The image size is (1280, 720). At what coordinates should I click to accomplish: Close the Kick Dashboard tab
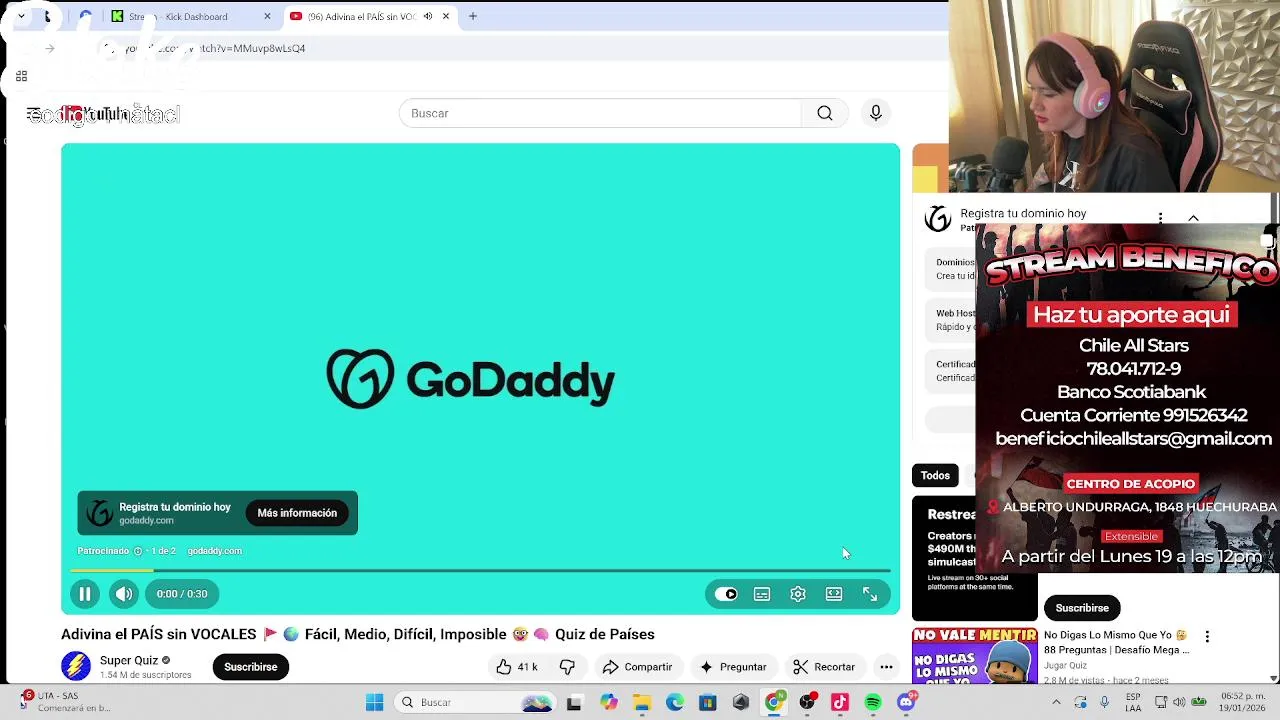(x=267, y=16)
